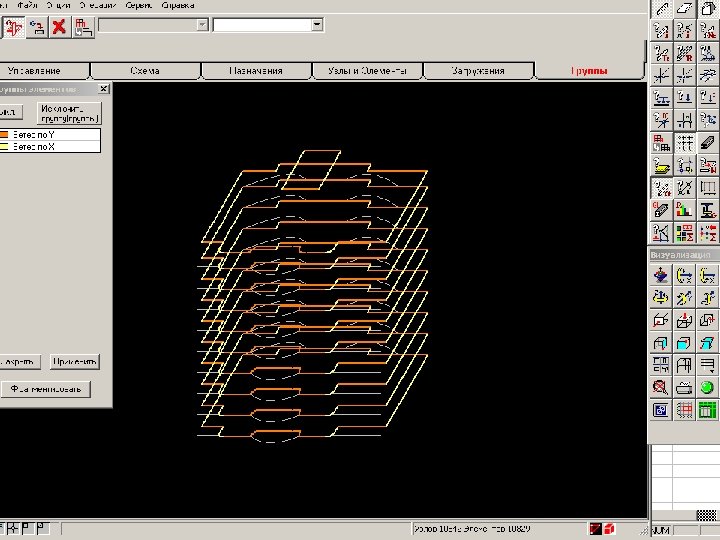This screenshot has height=540, width=720.
Task: Toggle the pressed first button in top toolbar
Action: coord(14,27)
